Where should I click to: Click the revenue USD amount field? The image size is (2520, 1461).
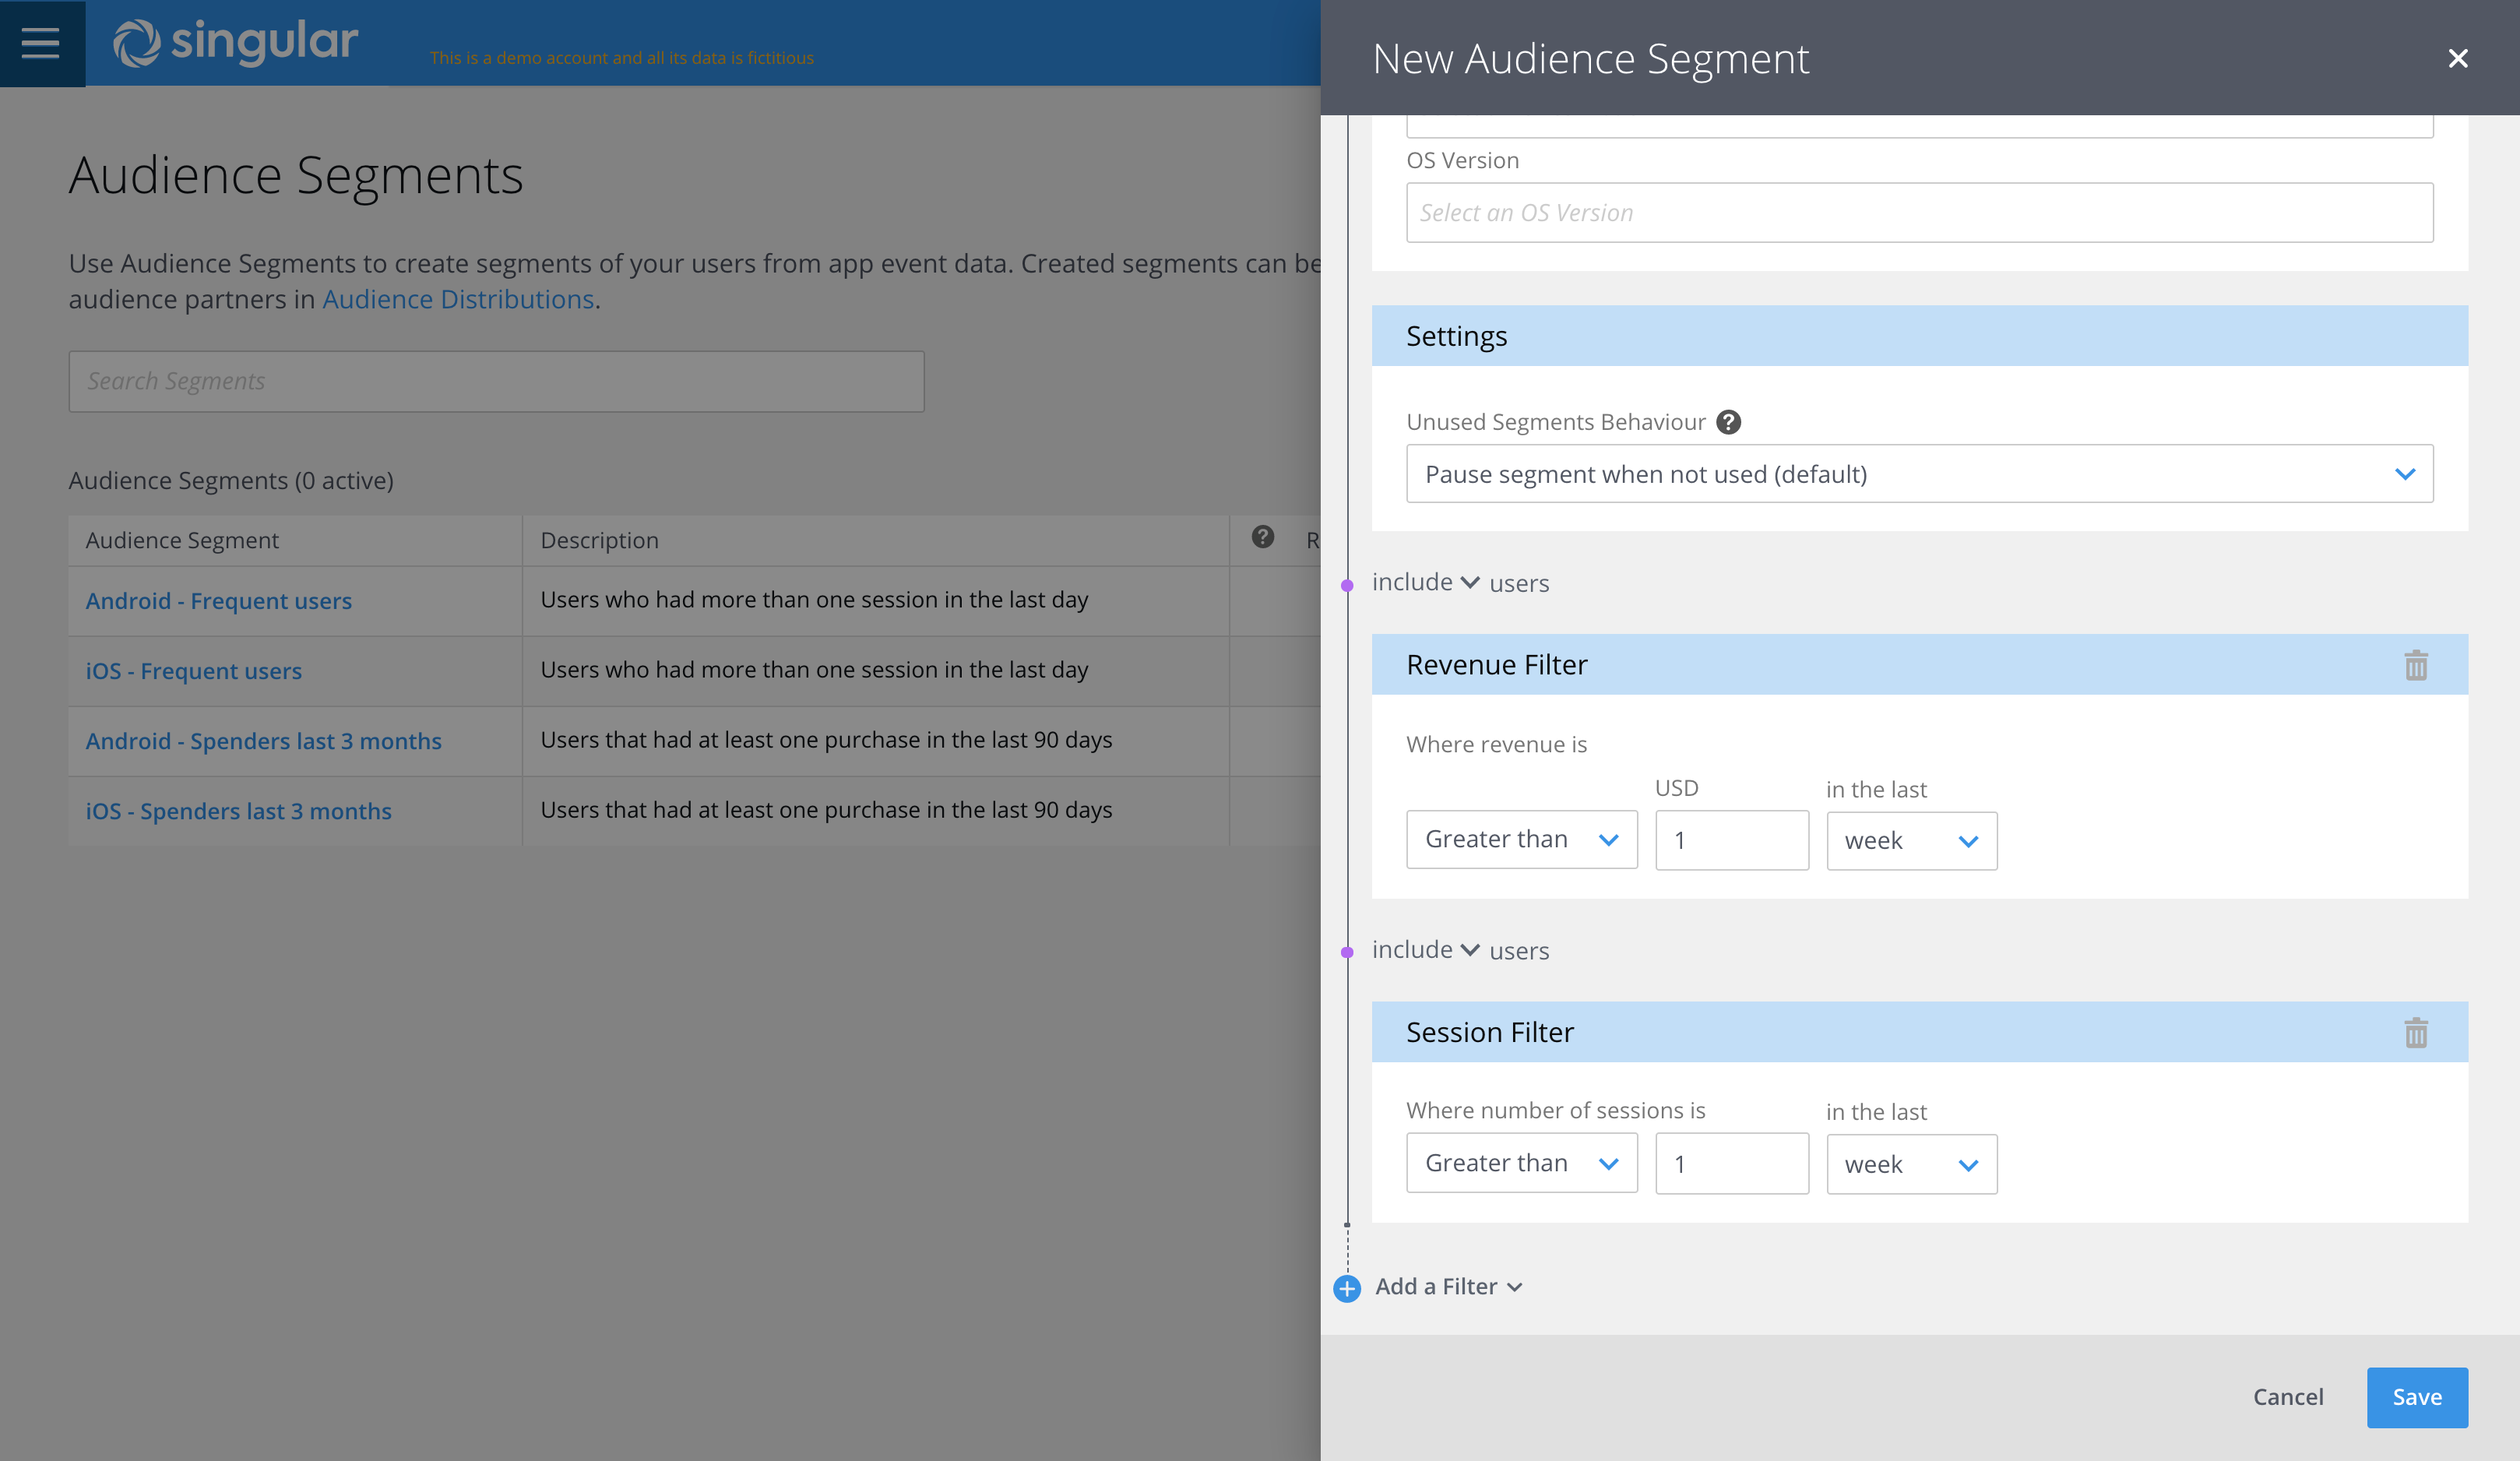(x=1731, y=840)
